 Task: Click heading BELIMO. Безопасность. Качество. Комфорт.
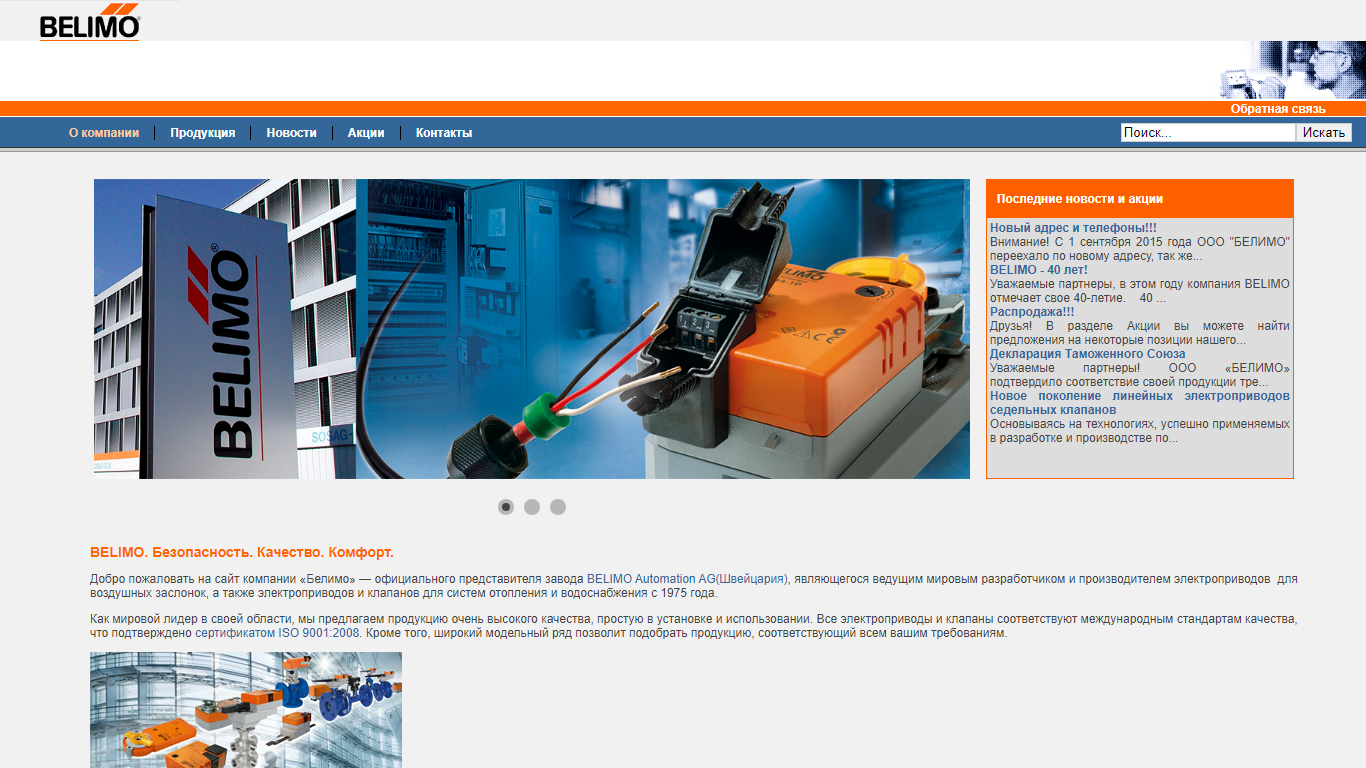(x=242, y=552)
